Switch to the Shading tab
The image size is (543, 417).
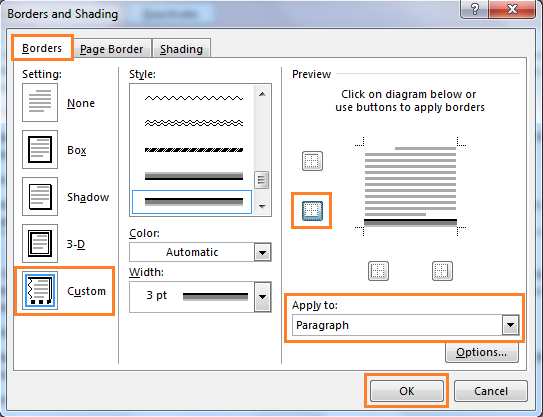(181, 49)
